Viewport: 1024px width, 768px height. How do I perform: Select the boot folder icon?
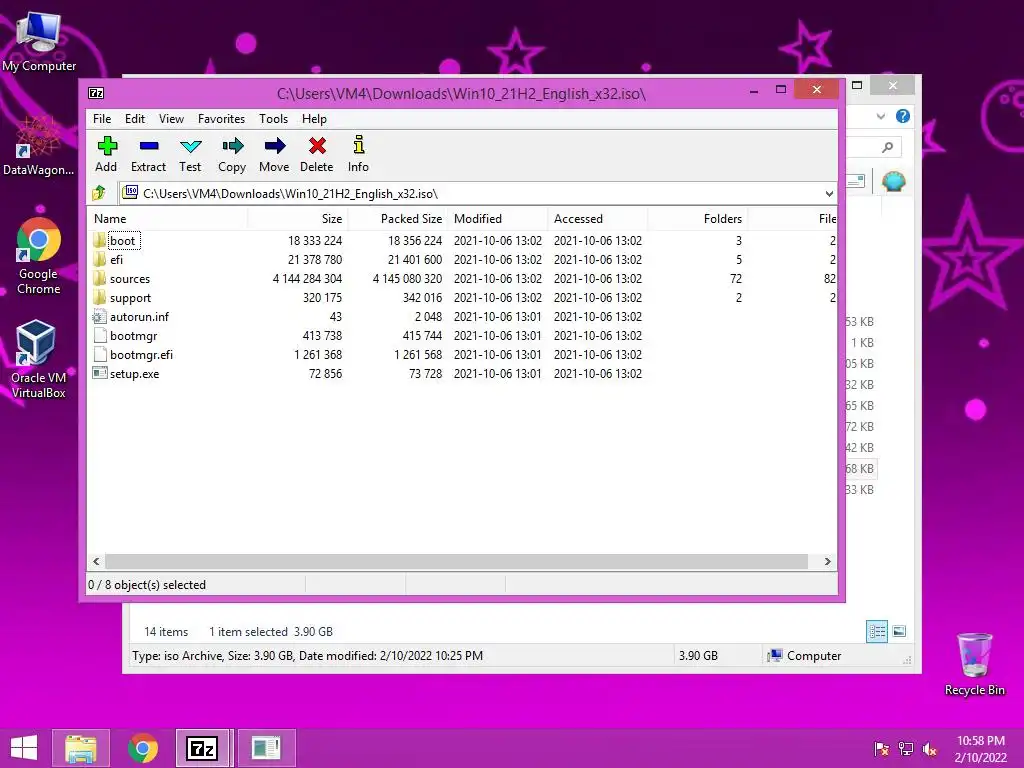[99, 240]
